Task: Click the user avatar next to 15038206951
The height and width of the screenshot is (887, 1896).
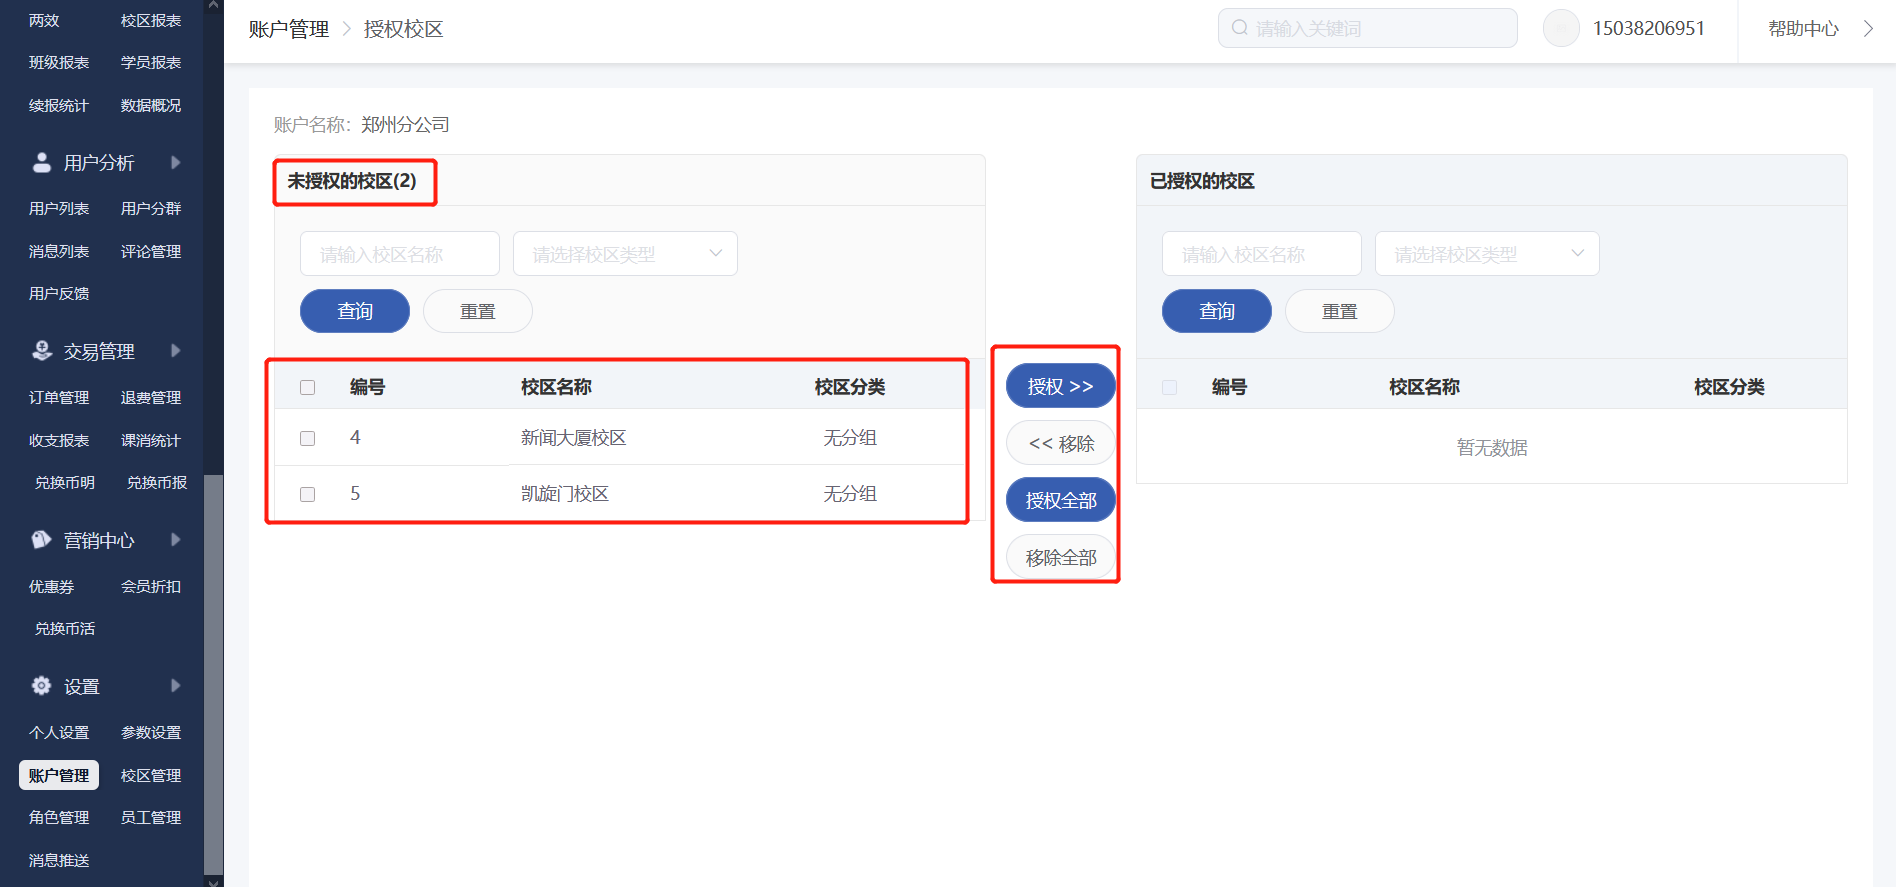Action: [1561, 28]
